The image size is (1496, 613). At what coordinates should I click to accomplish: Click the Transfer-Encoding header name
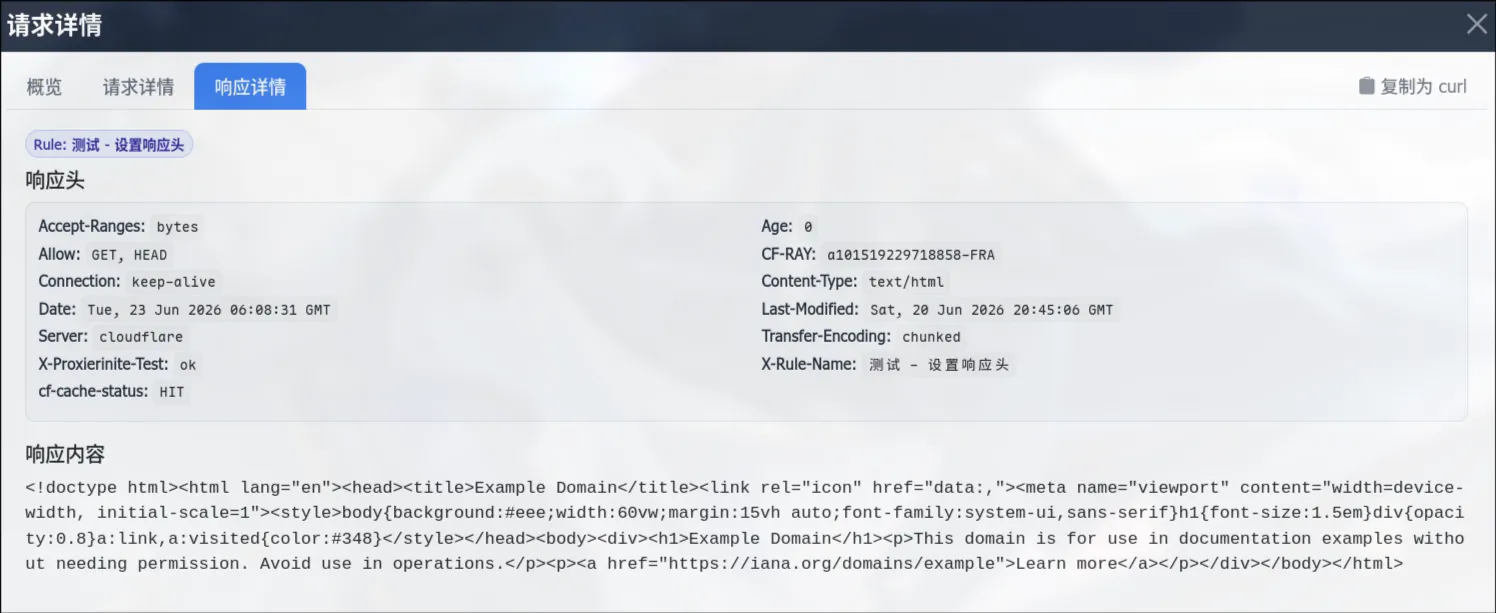(826, 336)
